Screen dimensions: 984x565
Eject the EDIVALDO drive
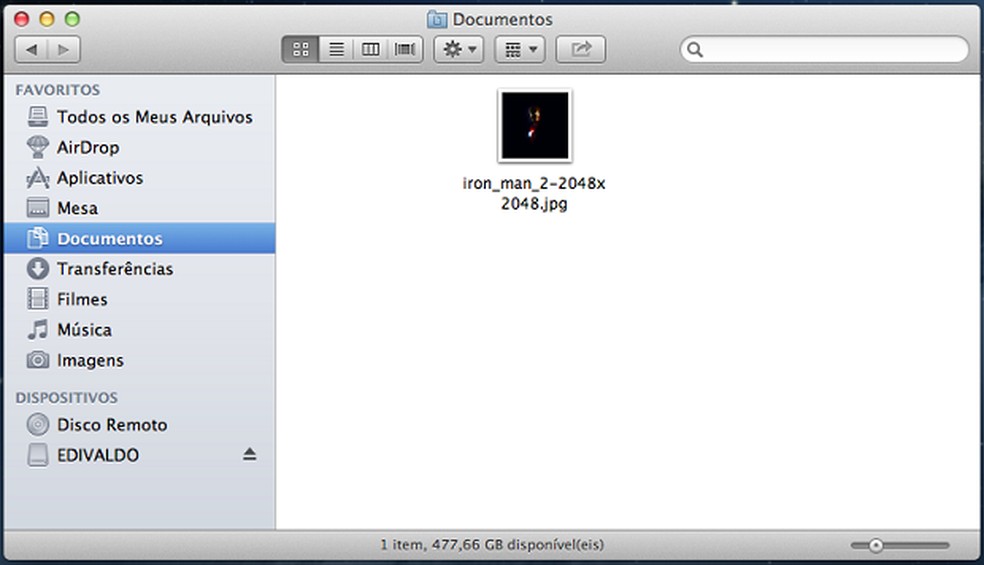250,454
